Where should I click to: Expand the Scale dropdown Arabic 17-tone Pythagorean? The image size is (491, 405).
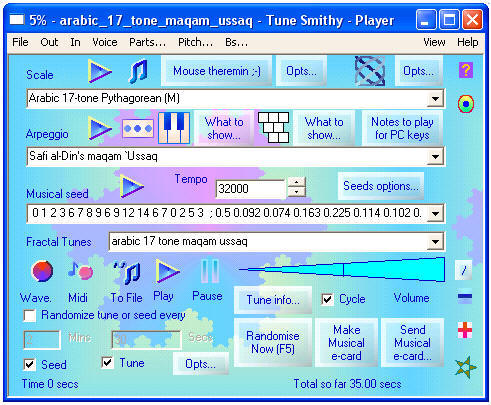(435, 99)
